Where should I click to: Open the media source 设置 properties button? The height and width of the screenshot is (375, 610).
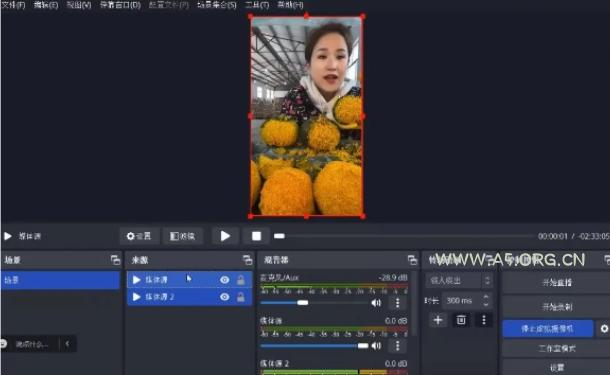point(139,236)
